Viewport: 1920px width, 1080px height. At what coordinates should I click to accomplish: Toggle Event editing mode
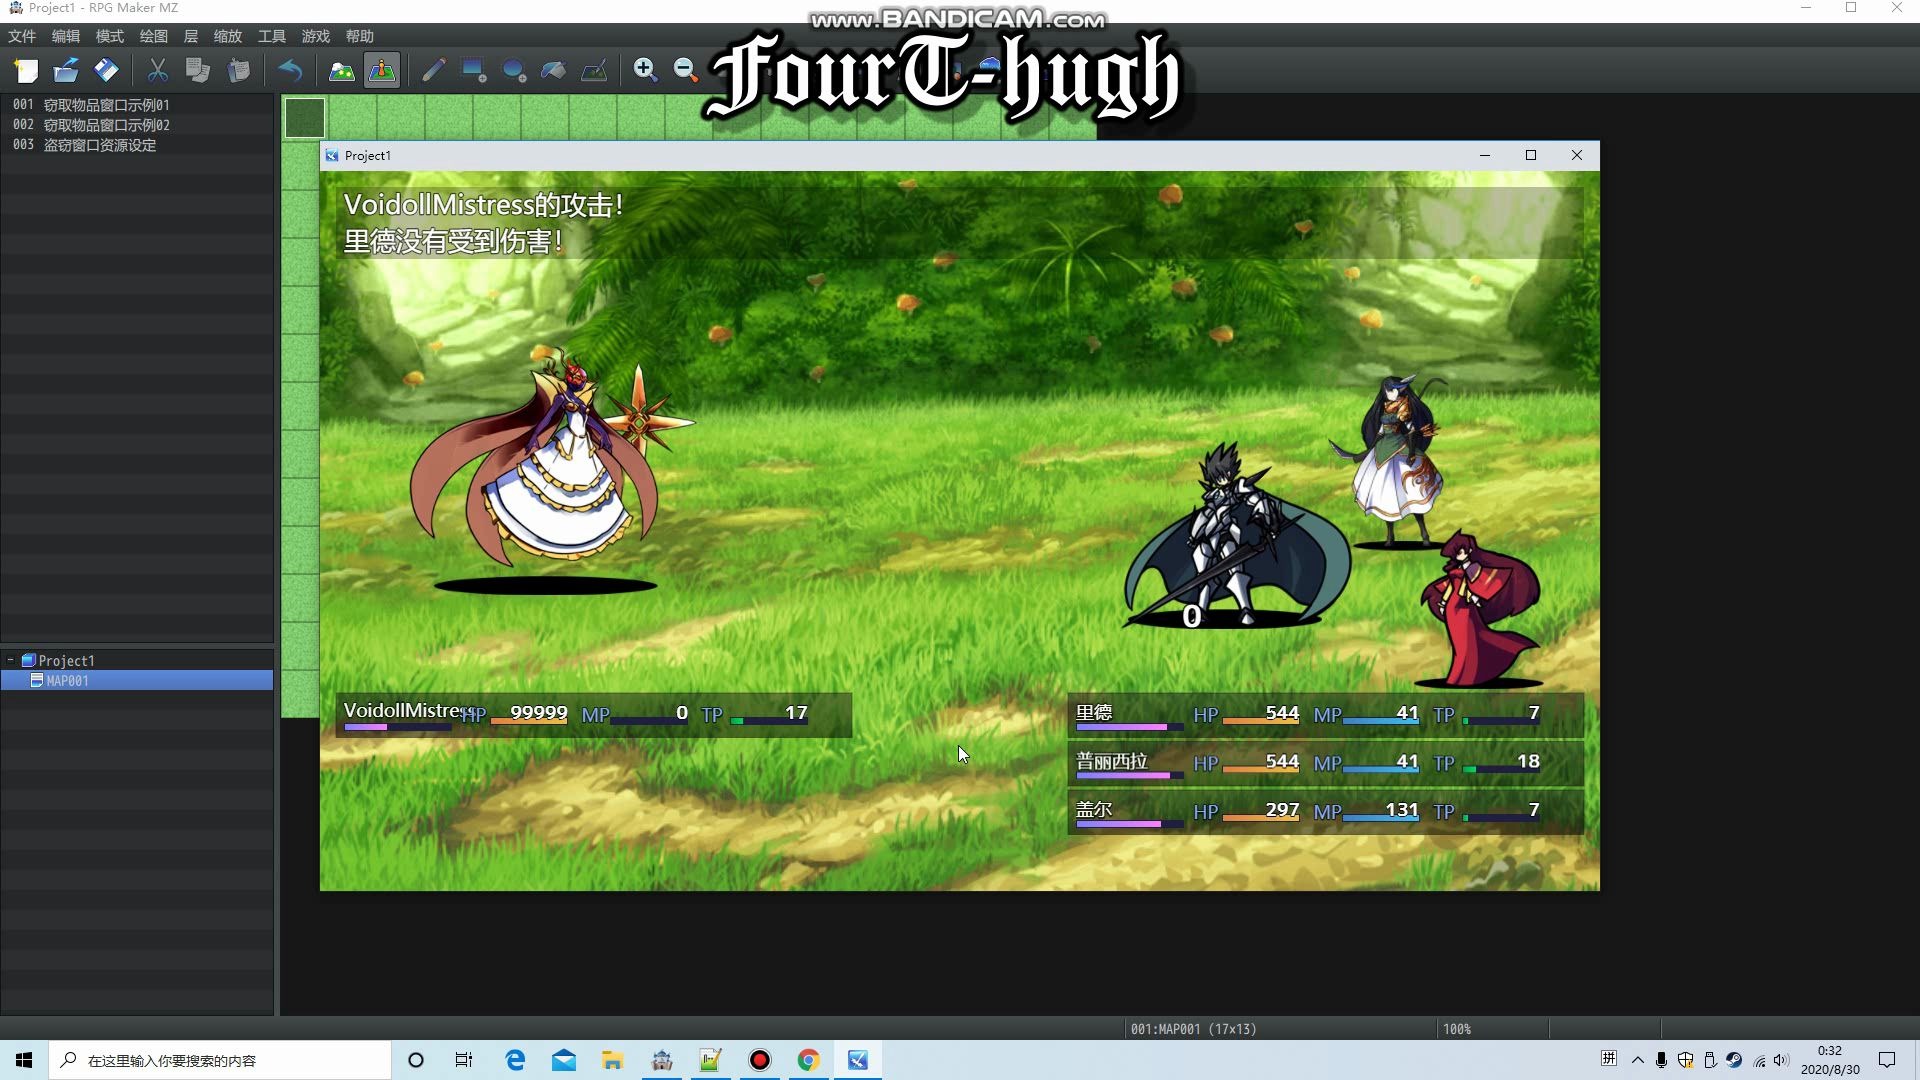[382, 71]
